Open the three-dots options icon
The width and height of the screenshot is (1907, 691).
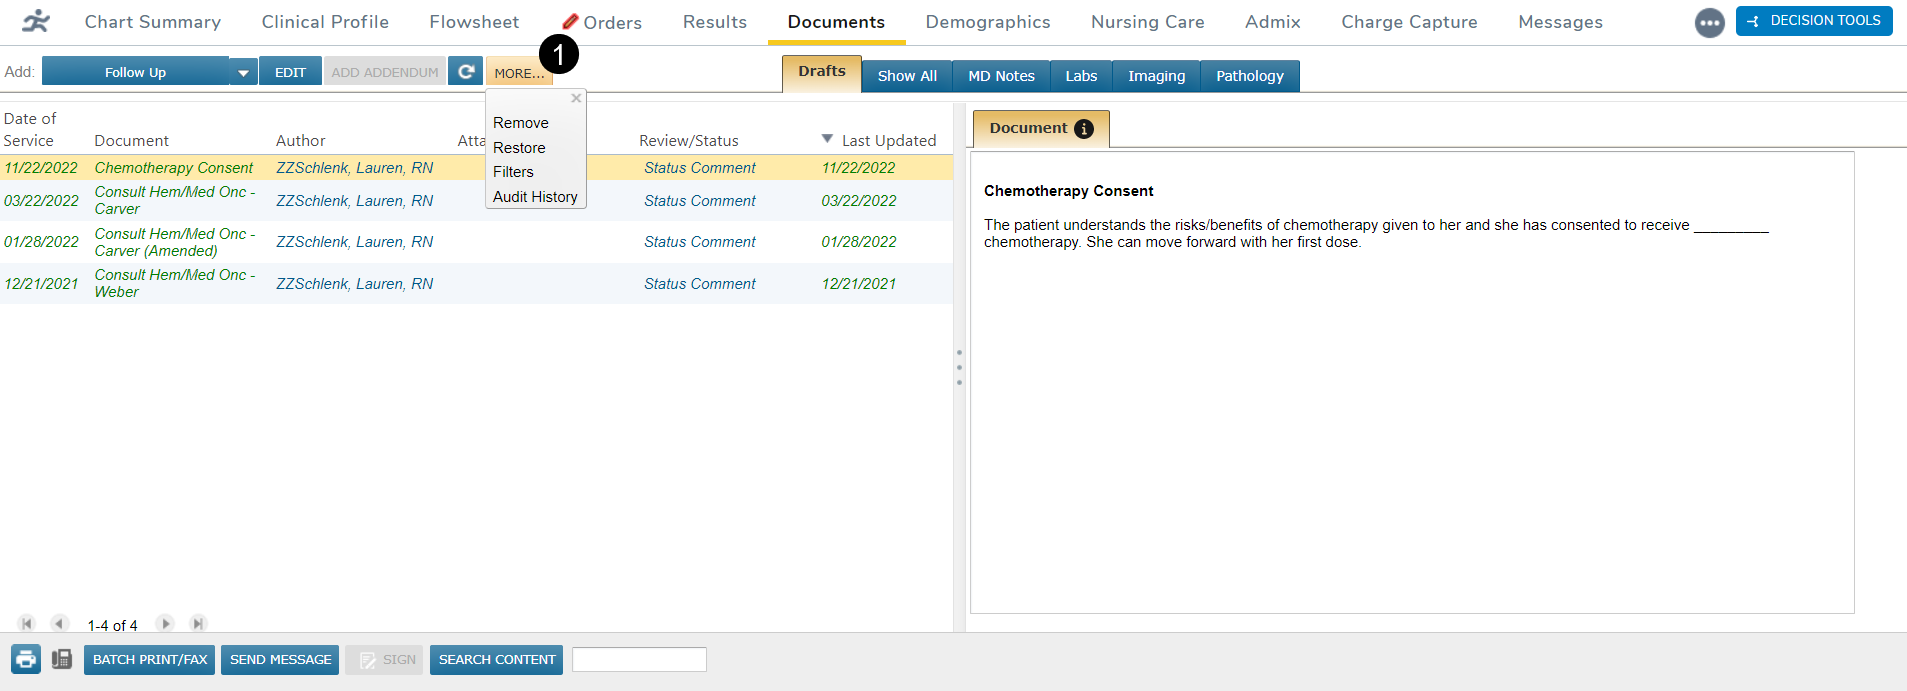click(1709, 22)
